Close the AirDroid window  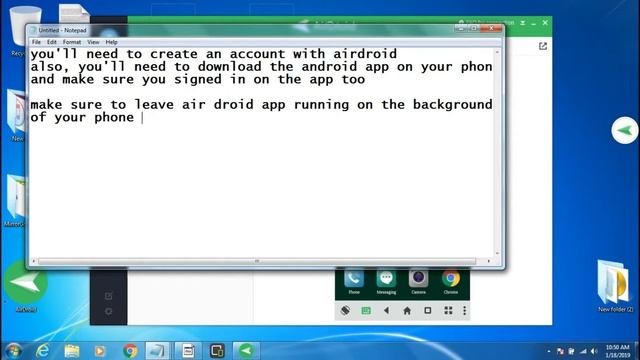click(545, 23)
